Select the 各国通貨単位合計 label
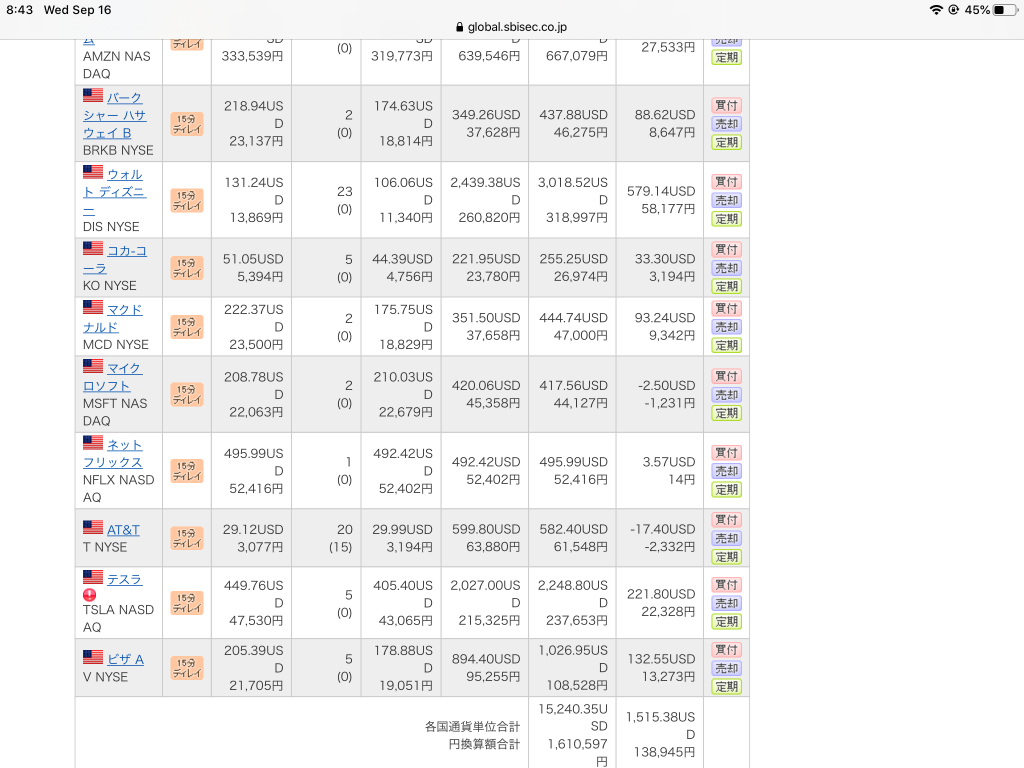 [472, 726]
